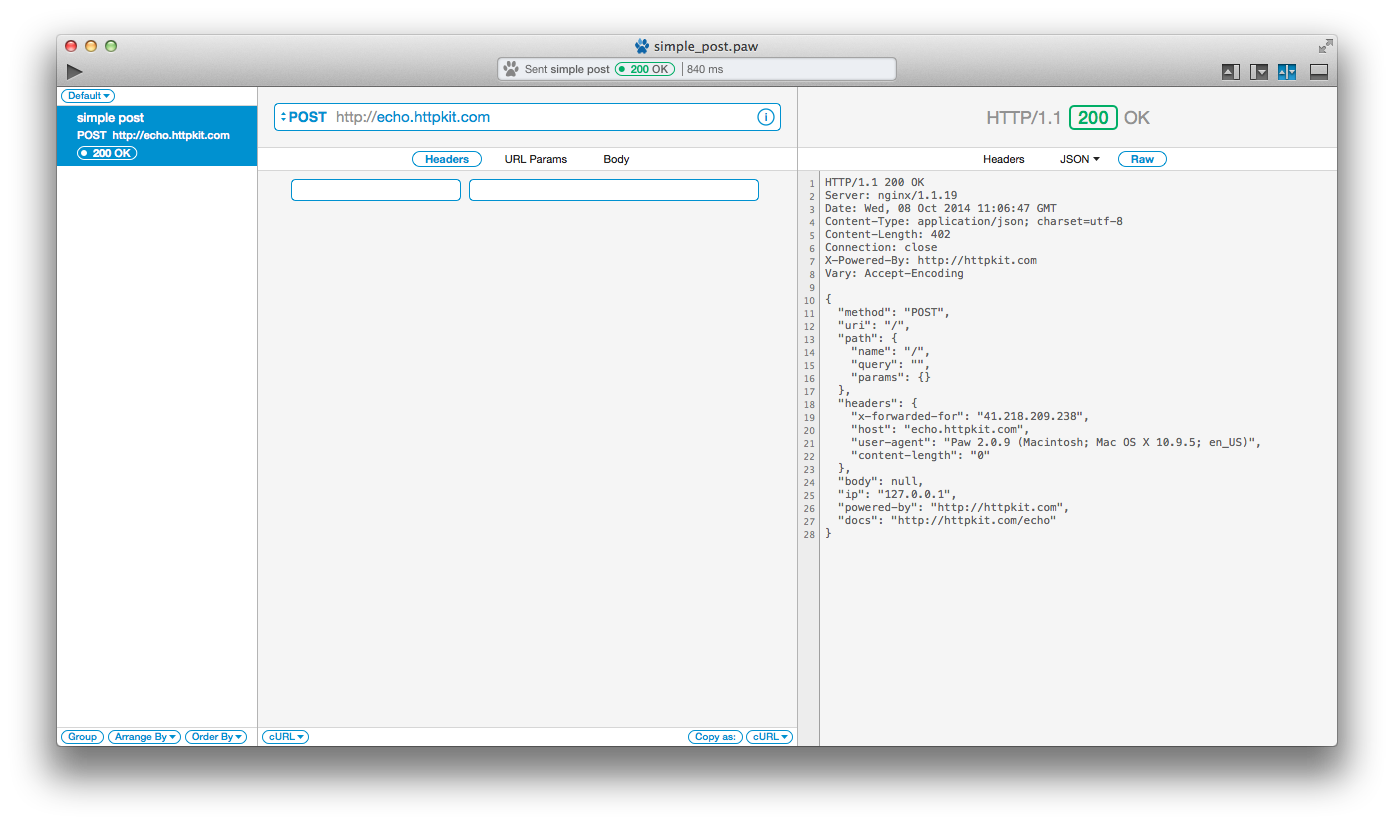Click the user-agent Paw 2.0.9 line
This screenshot has width=1394, height=825.
(x=1056, y=442)
